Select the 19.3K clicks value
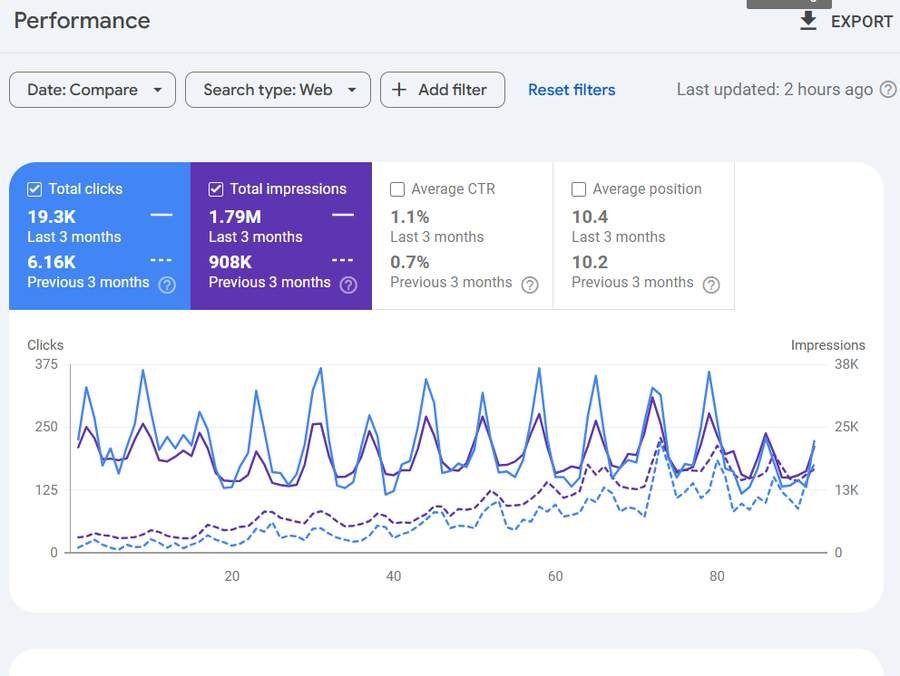Image resolution: width=900 pixels, height=676 pixels. click(52, 217)
